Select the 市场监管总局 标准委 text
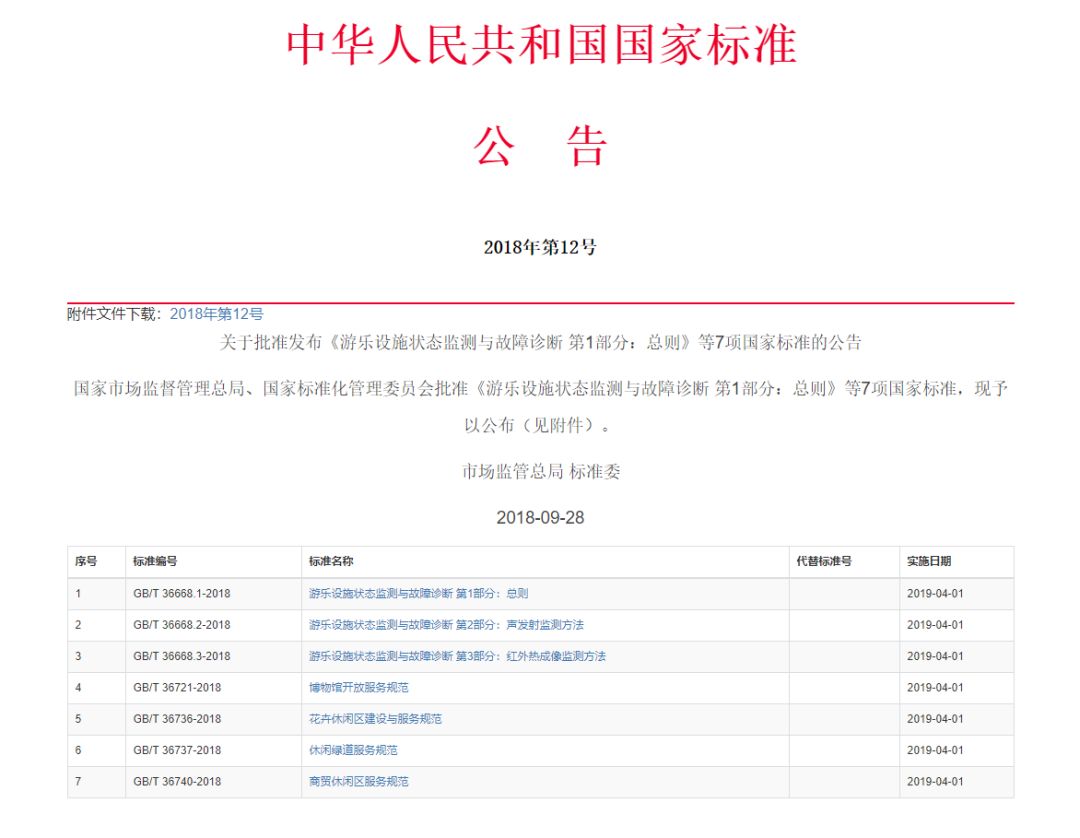The width and height of the screenshot is (1080, 838). 541,472
